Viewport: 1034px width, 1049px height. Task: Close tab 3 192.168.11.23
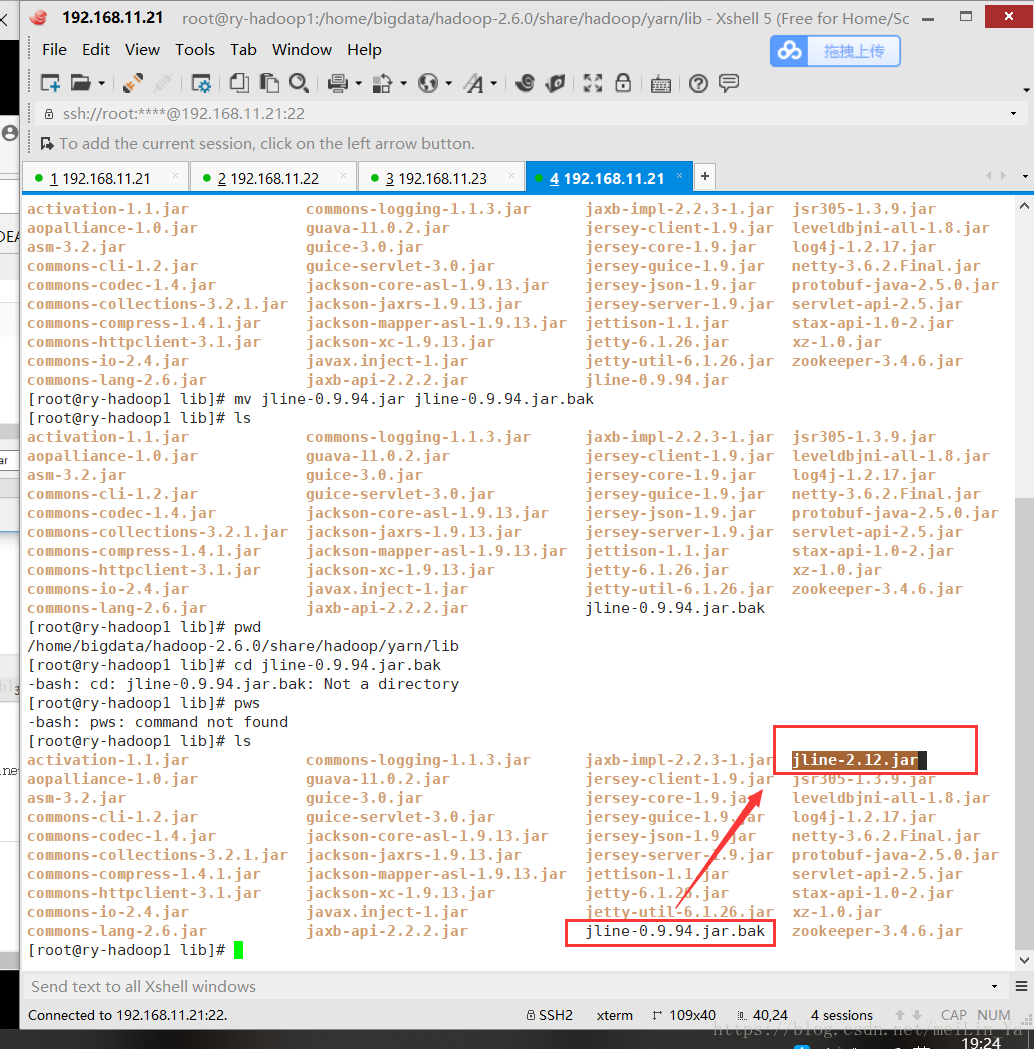(x=511, y=176)
